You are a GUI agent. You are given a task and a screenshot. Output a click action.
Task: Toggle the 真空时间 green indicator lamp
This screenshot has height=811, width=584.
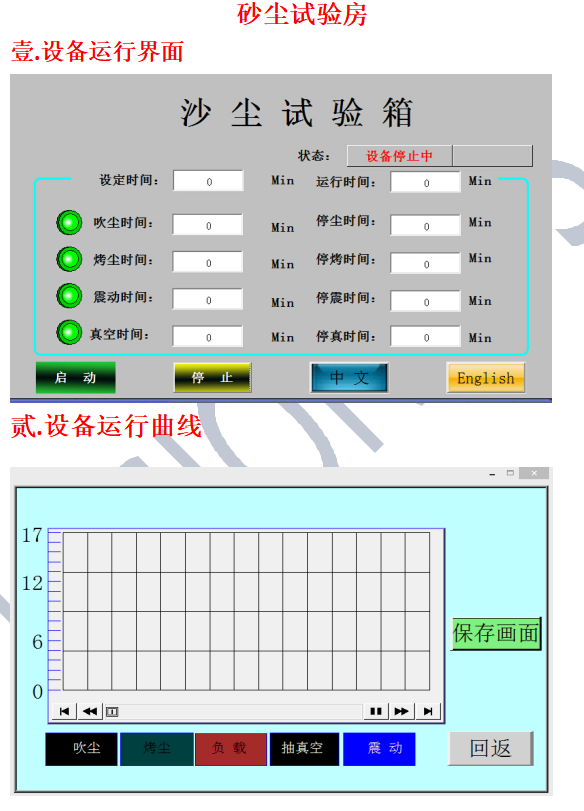click(x=69, y=333)
